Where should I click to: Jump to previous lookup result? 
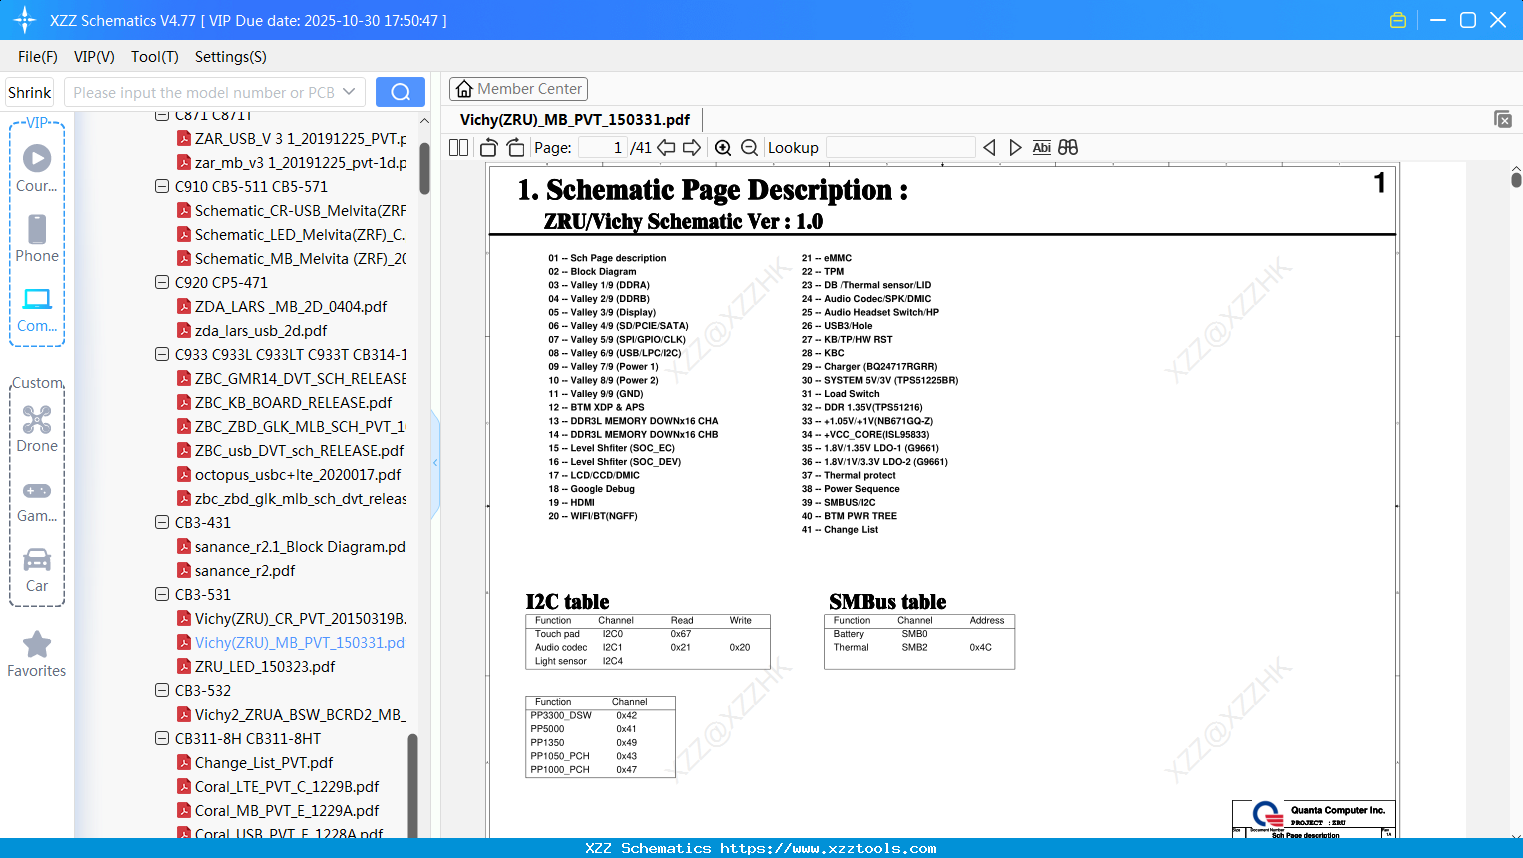tap(989, 148)
